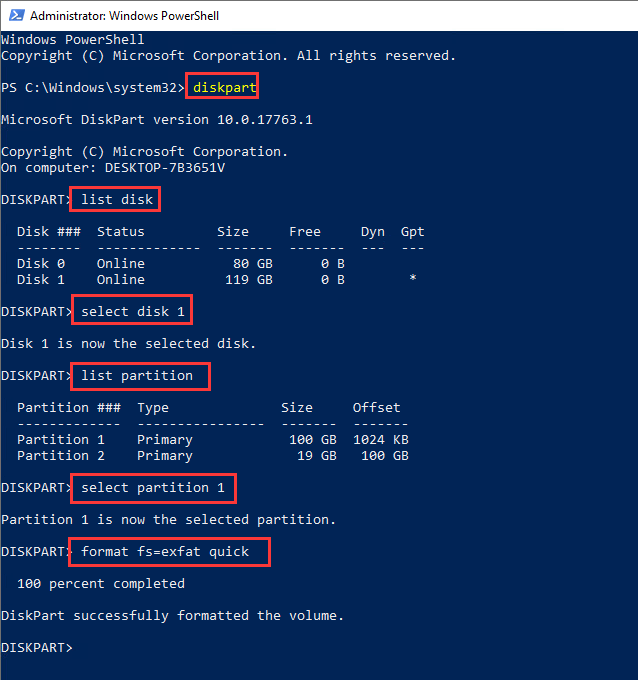The height and width of the screenshot is (680, 638).
Task: Click the DiskPart successfully formatted message
Action: tap(172, 616)
